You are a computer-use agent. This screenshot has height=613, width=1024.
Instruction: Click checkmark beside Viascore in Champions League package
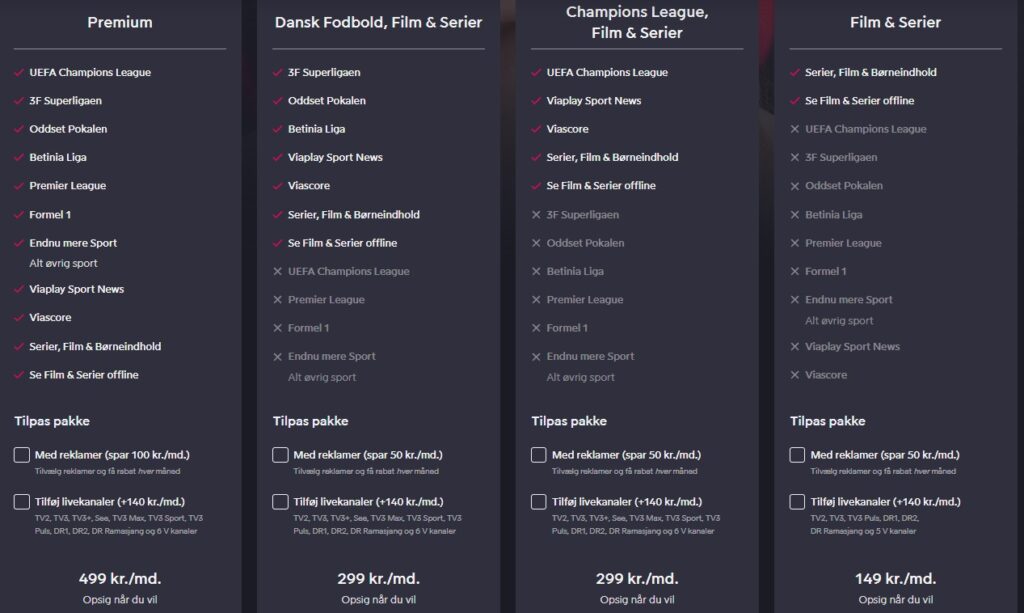click(536, 129)
